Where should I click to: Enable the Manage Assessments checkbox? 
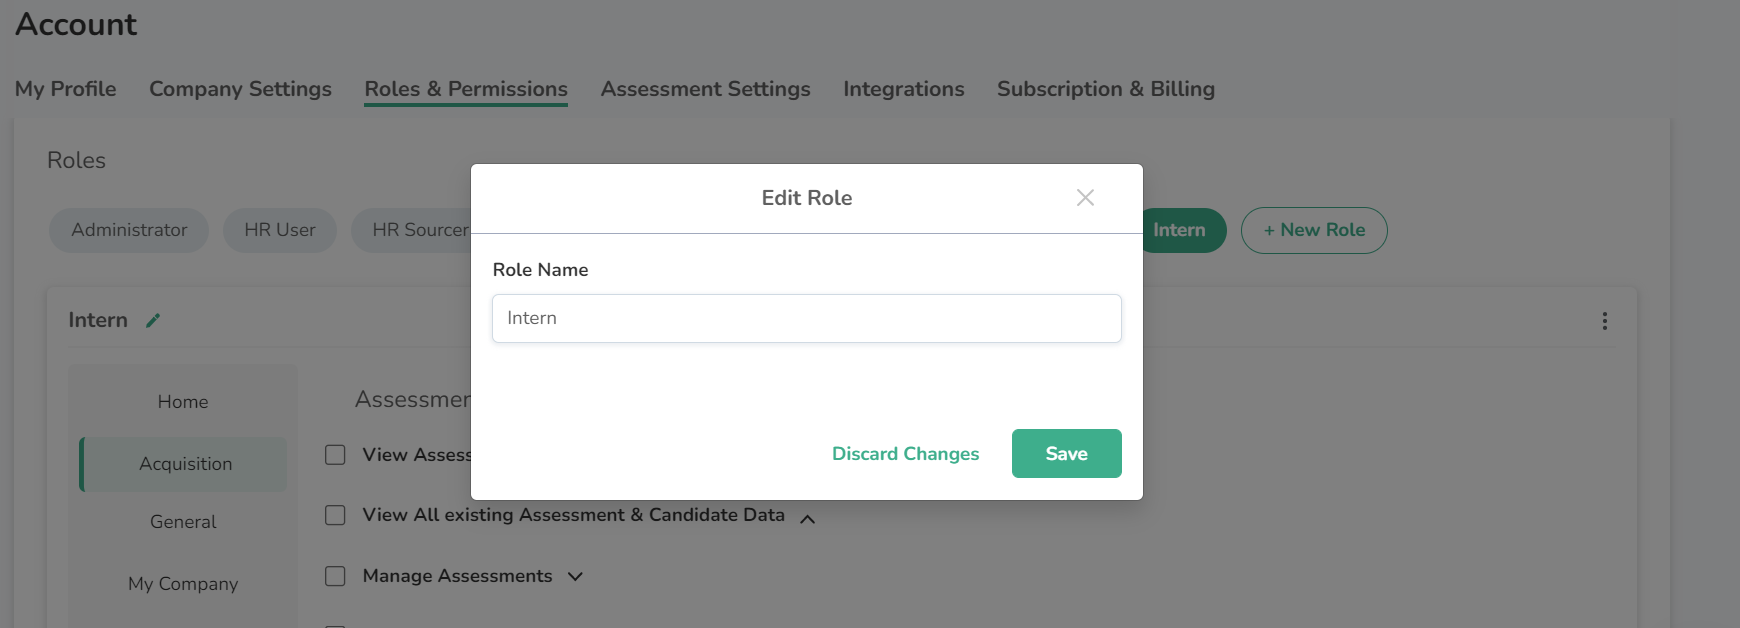(336, 576)
